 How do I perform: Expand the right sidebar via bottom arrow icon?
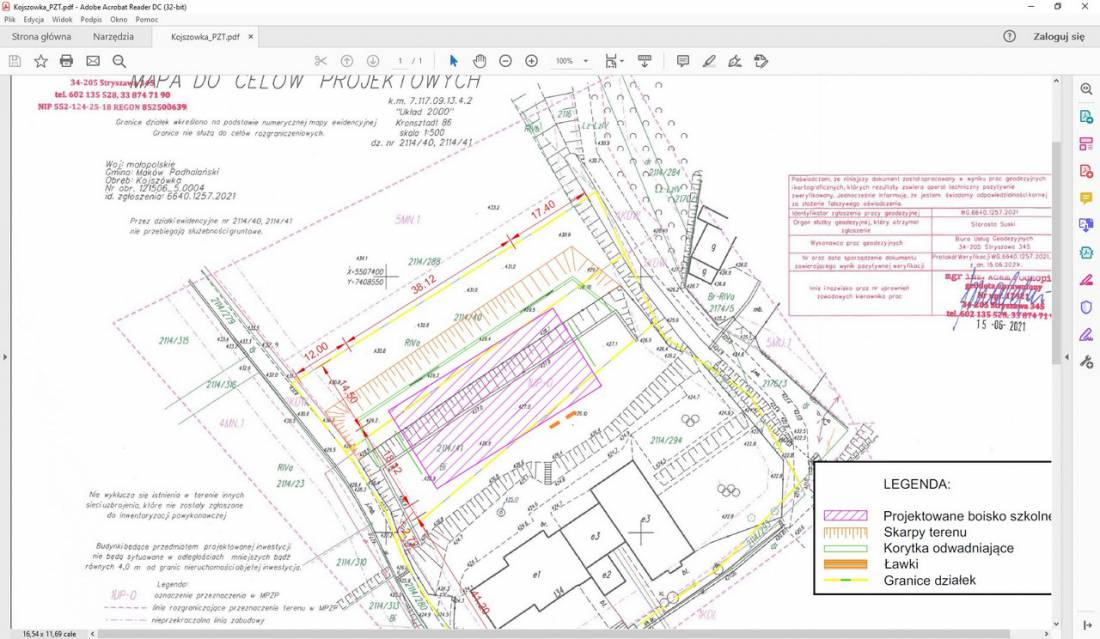pyautogui.click(x=1086, y=625)
